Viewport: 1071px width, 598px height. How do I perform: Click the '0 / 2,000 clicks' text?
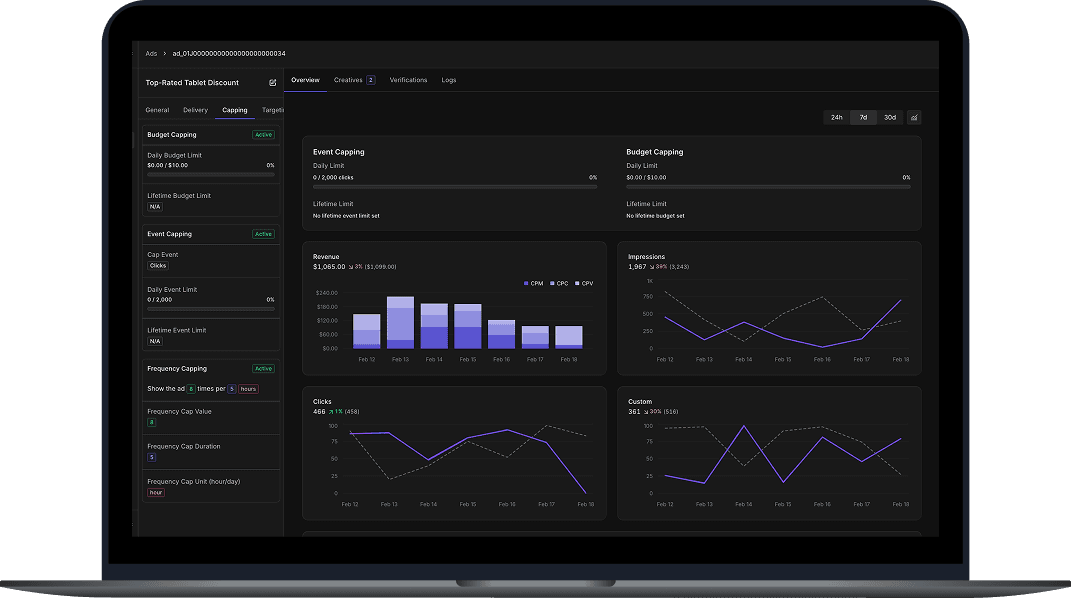(333, 177)
